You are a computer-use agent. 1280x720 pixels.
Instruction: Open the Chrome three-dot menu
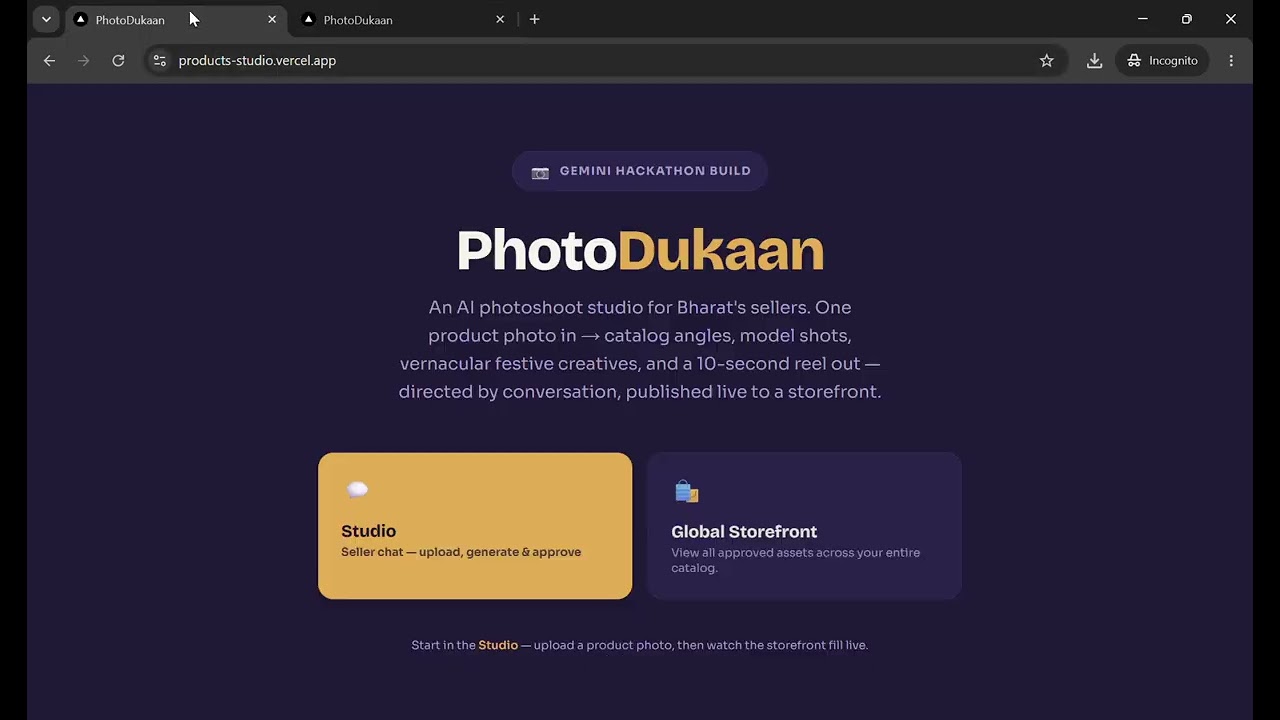pos(1231,61)
